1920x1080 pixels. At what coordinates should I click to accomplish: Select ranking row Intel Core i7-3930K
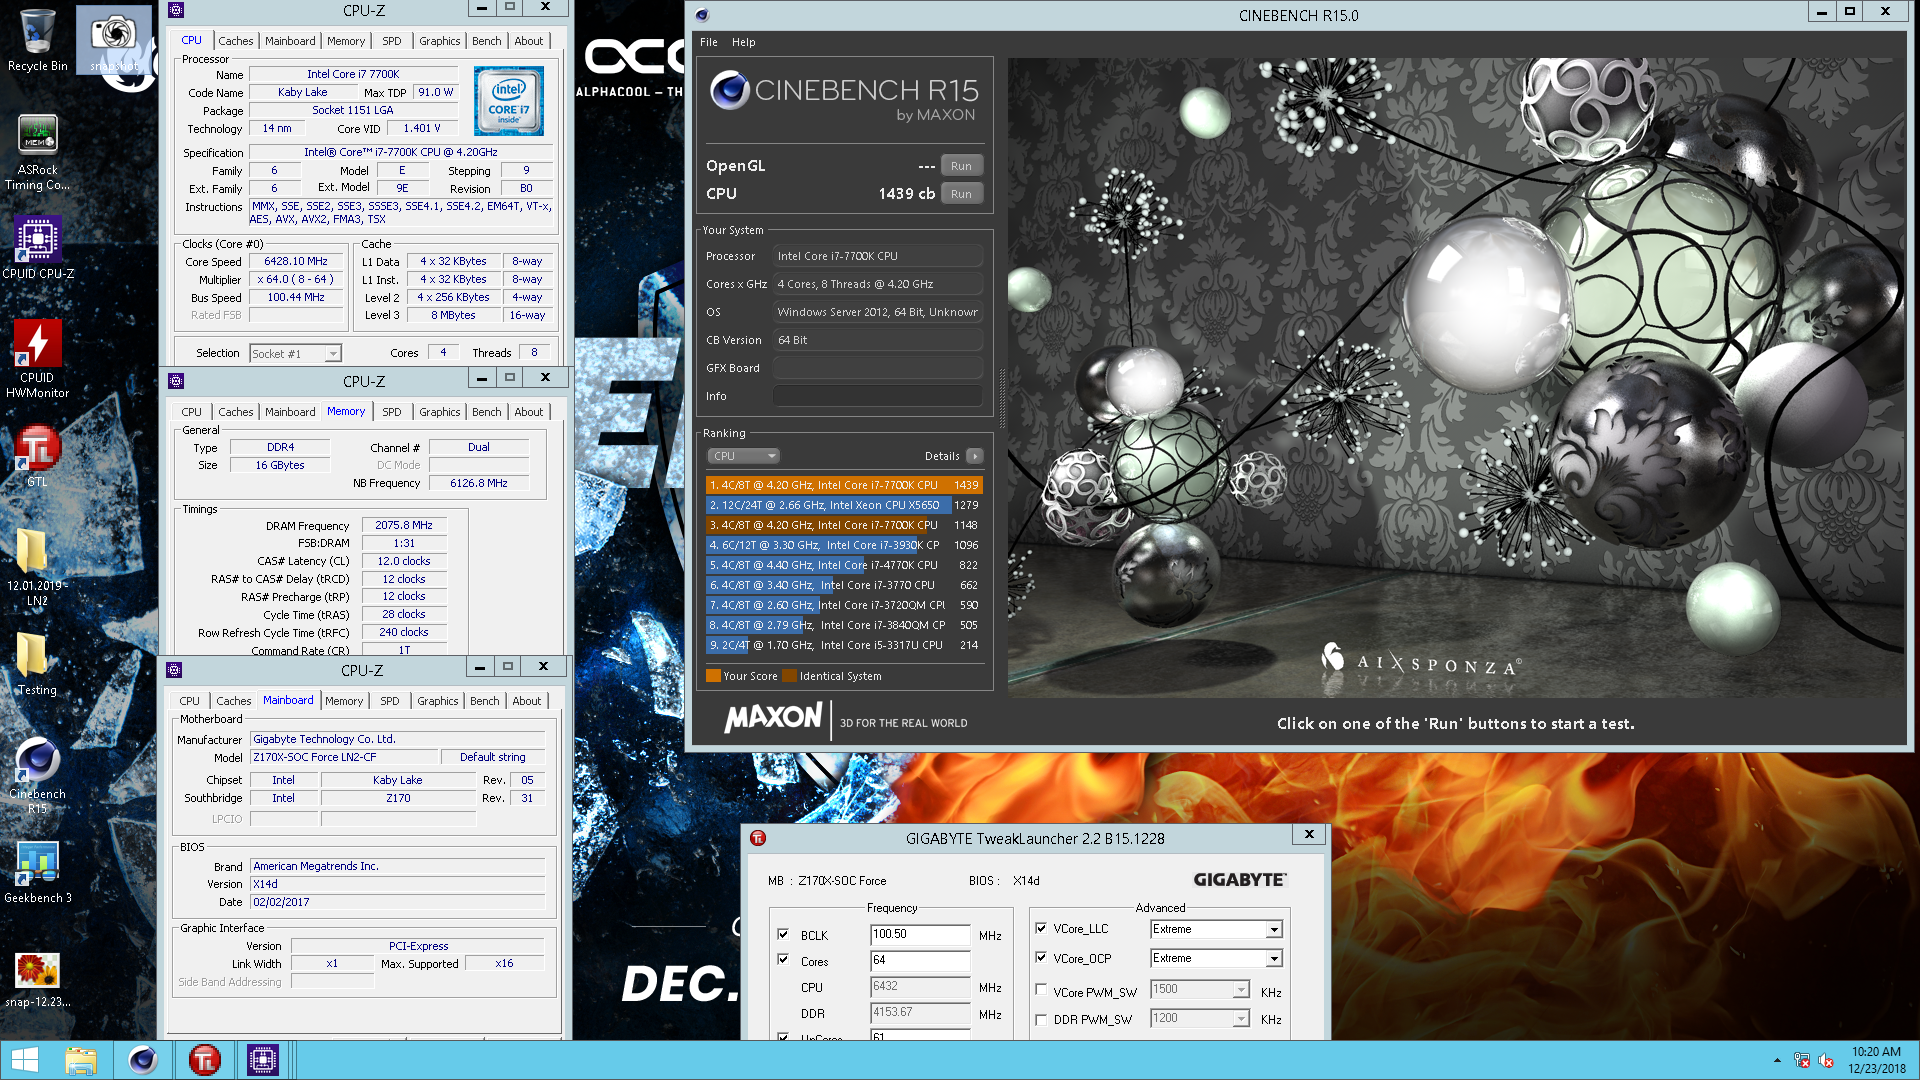[844, 545]
